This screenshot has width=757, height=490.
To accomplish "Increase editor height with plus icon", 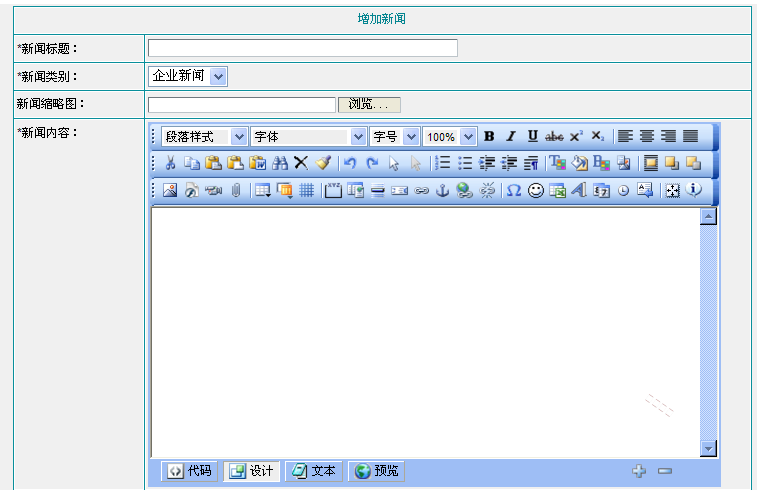I will coord(639,471).
